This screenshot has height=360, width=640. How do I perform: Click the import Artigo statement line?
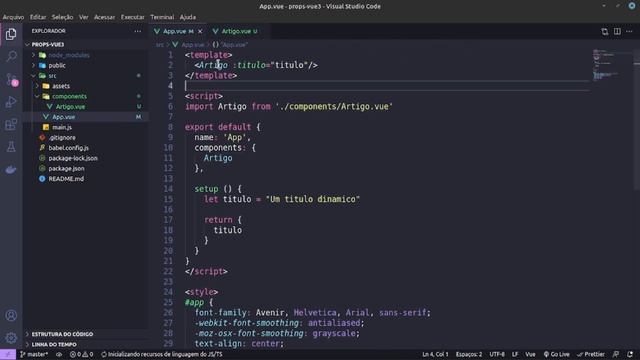click(289, 107)
